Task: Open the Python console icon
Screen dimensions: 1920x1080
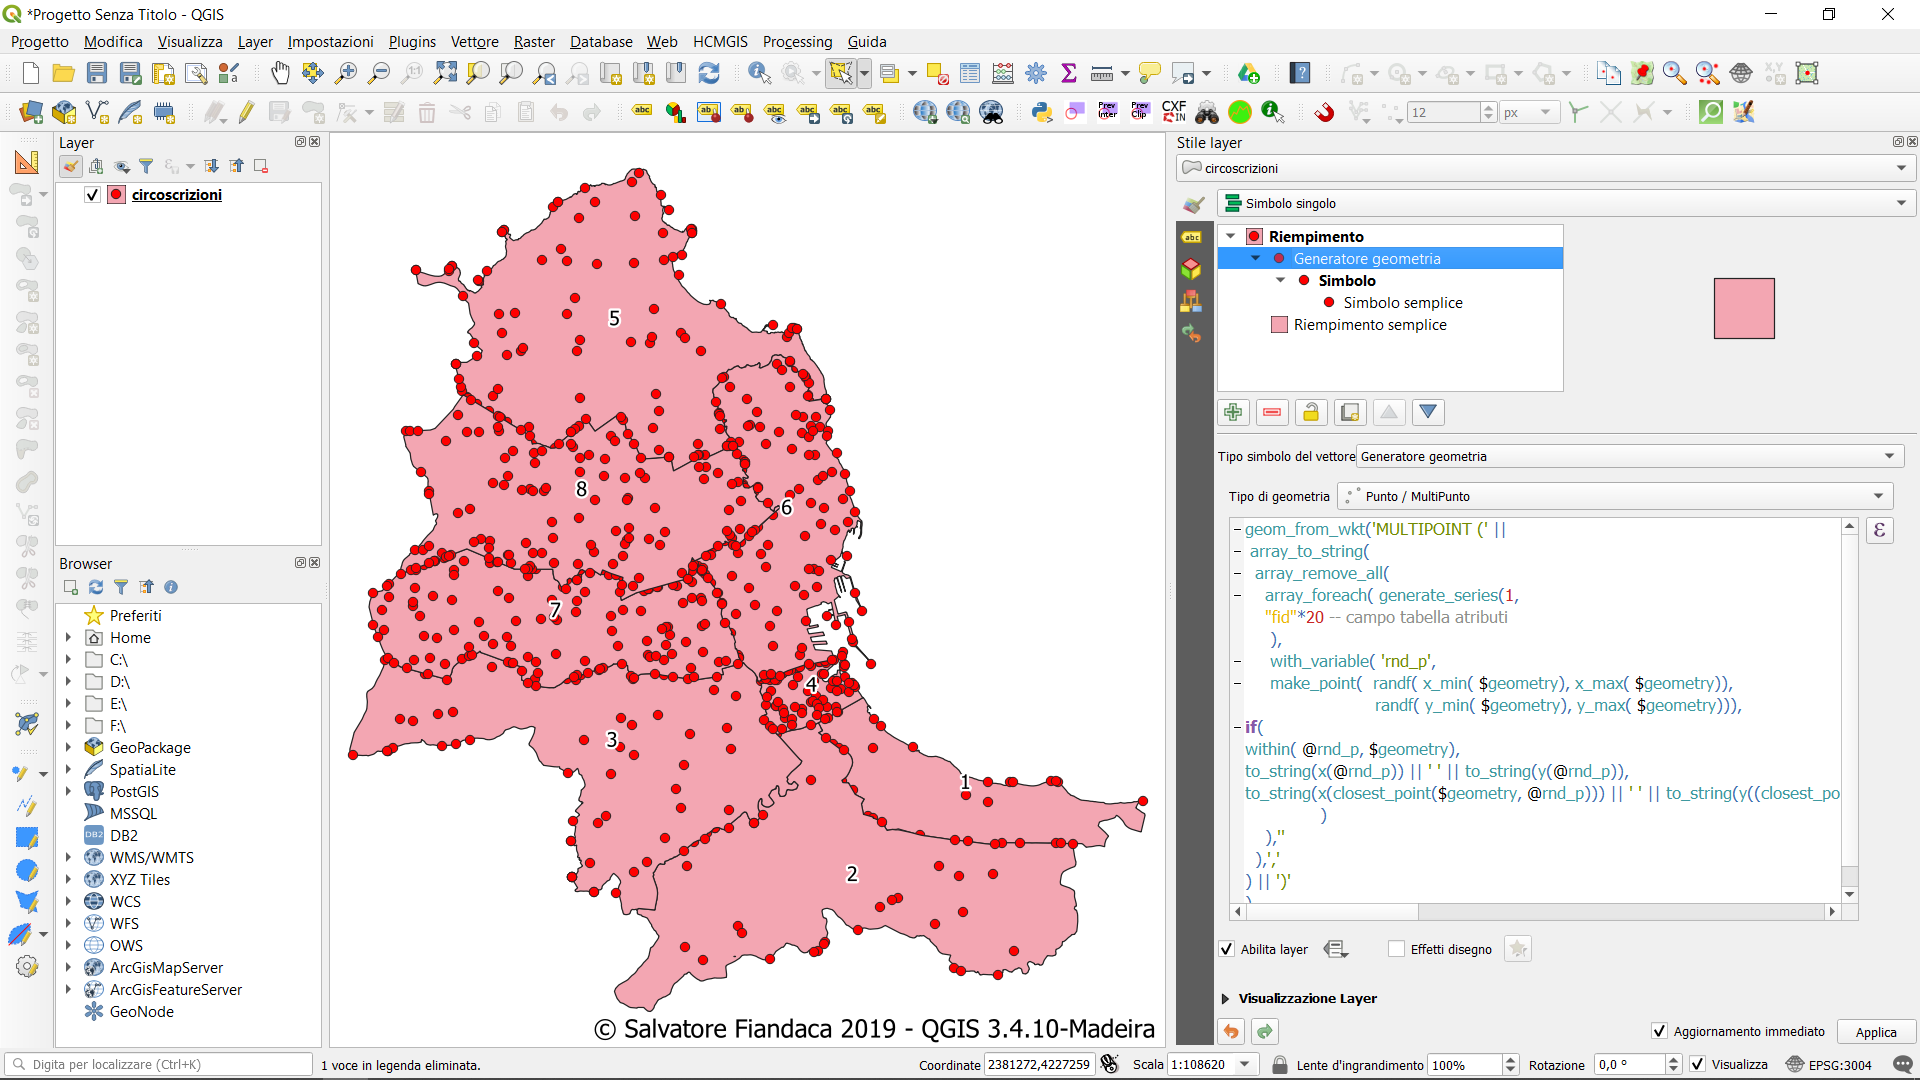Action: pos(1042,112)
